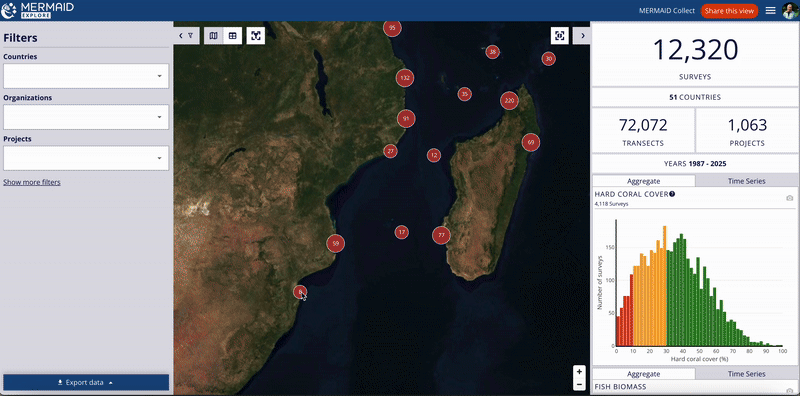Click the Share this view button
Image resolution: width=800 pixels, height=396 pixels.
(x=729, y=11)
